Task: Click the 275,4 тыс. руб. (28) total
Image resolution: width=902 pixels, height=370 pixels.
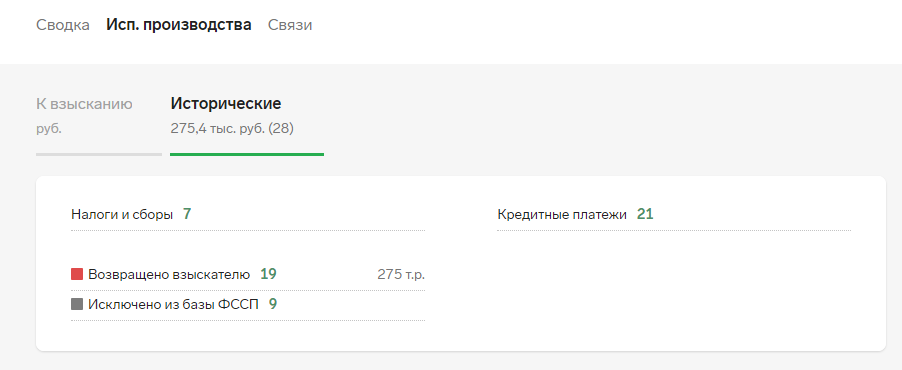Action: tap(232, 129)
